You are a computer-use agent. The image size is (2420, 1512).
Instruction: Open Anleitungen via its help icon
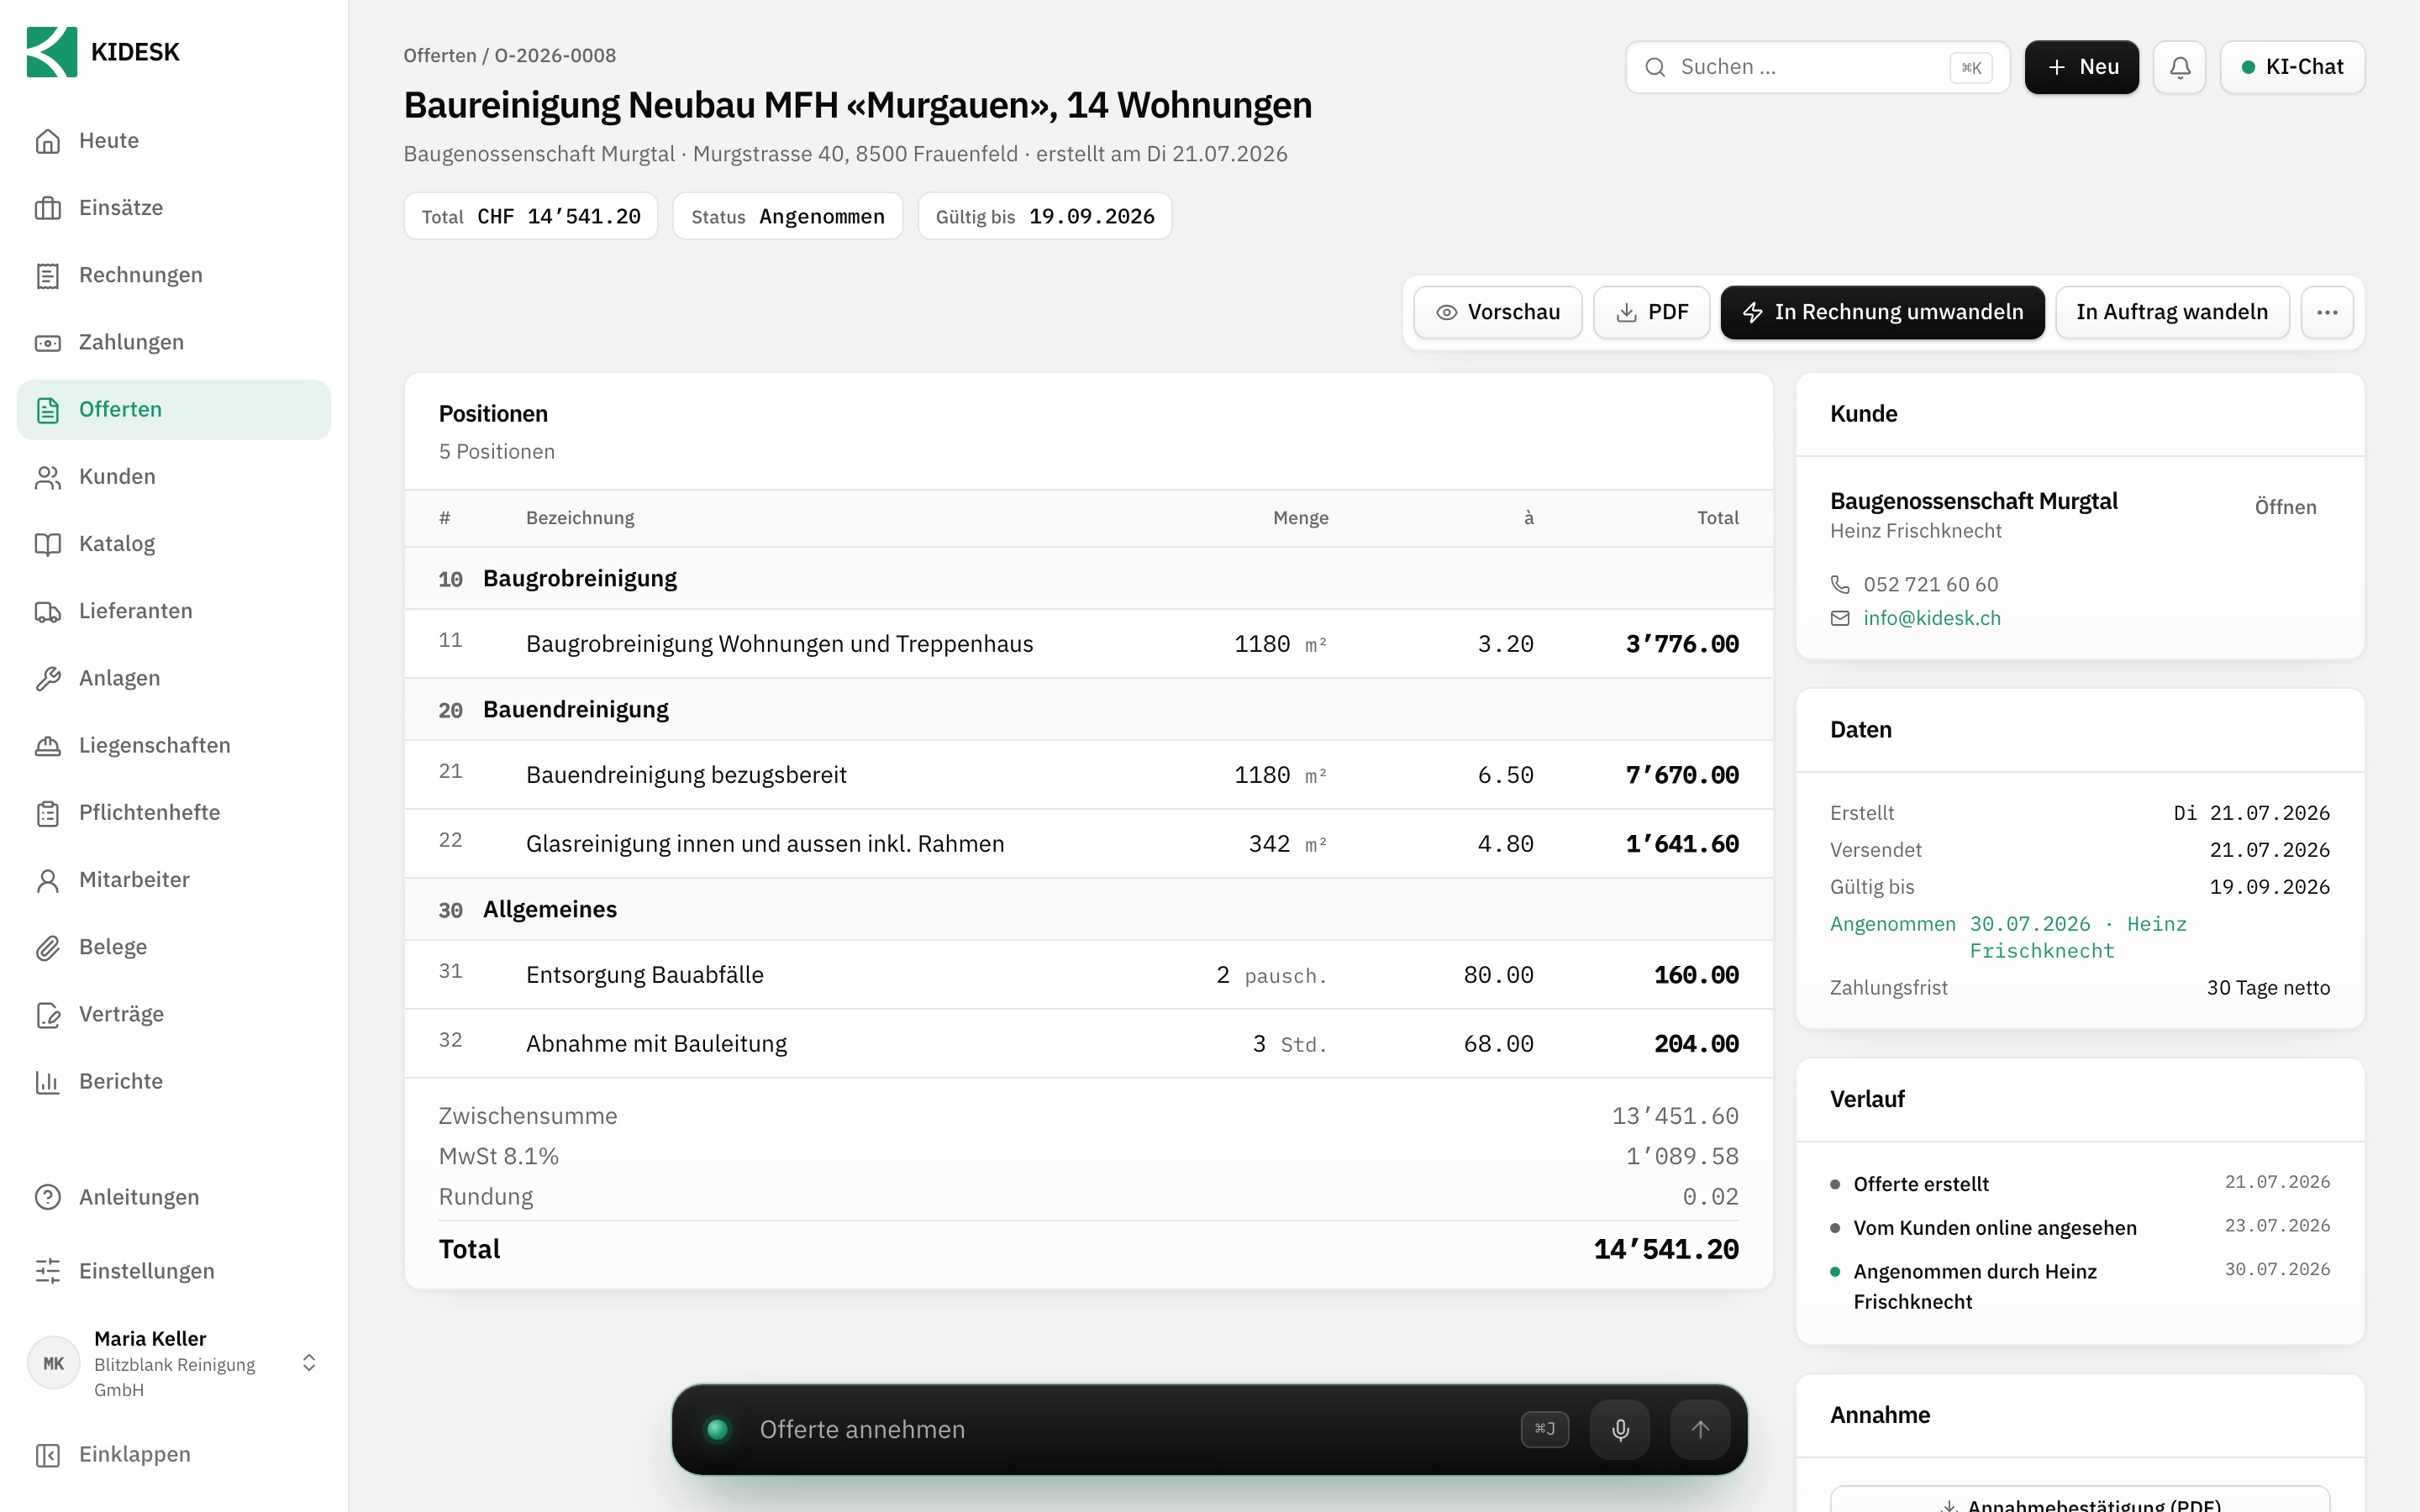tap(48, 1197)
